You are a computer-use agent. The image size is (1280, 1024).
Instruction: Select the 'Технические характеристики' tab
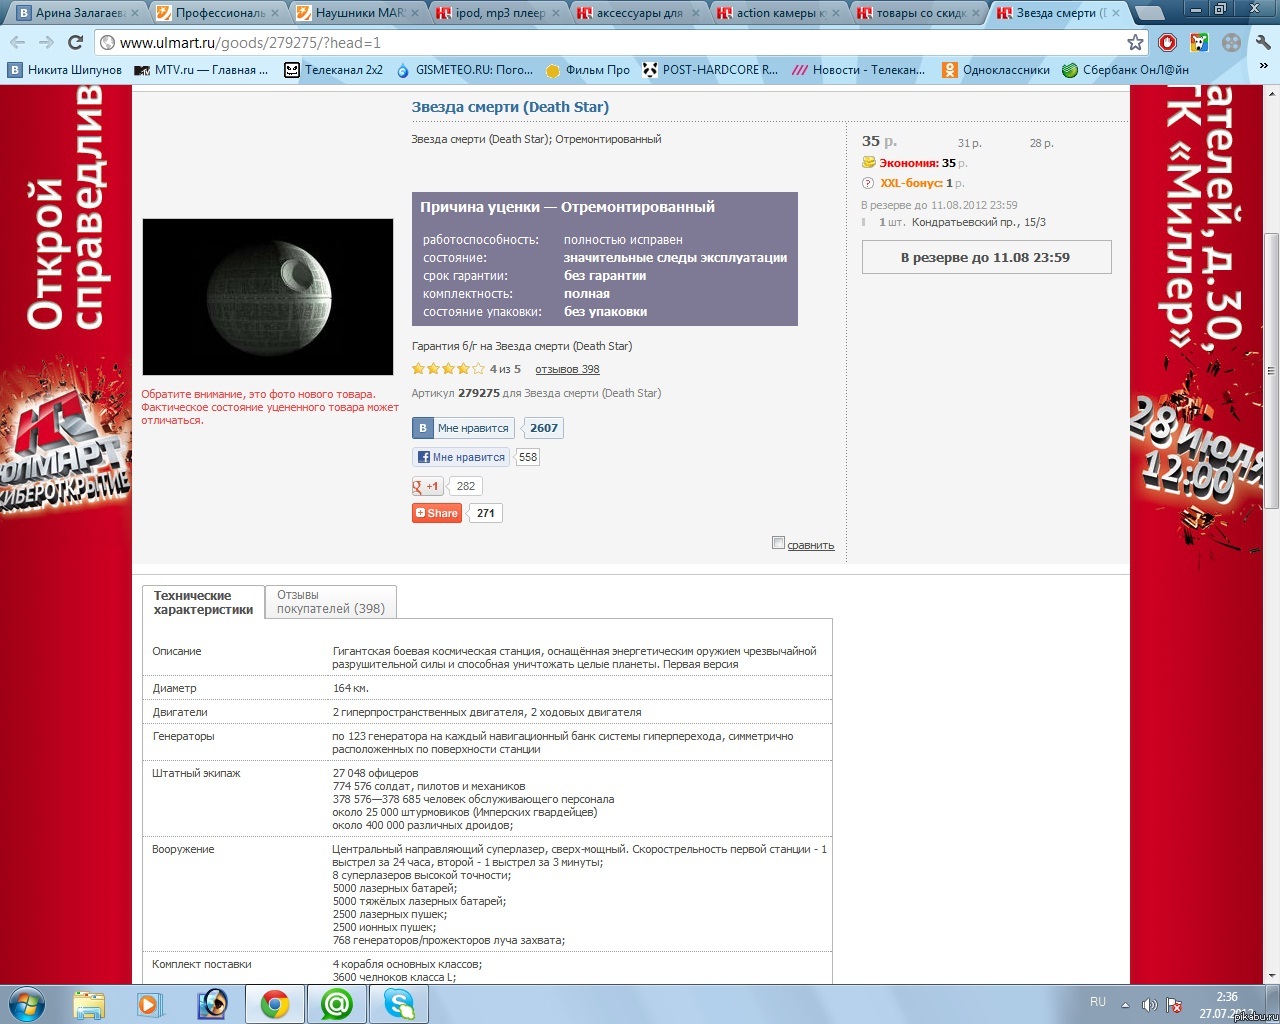click(x=203, y=602)
